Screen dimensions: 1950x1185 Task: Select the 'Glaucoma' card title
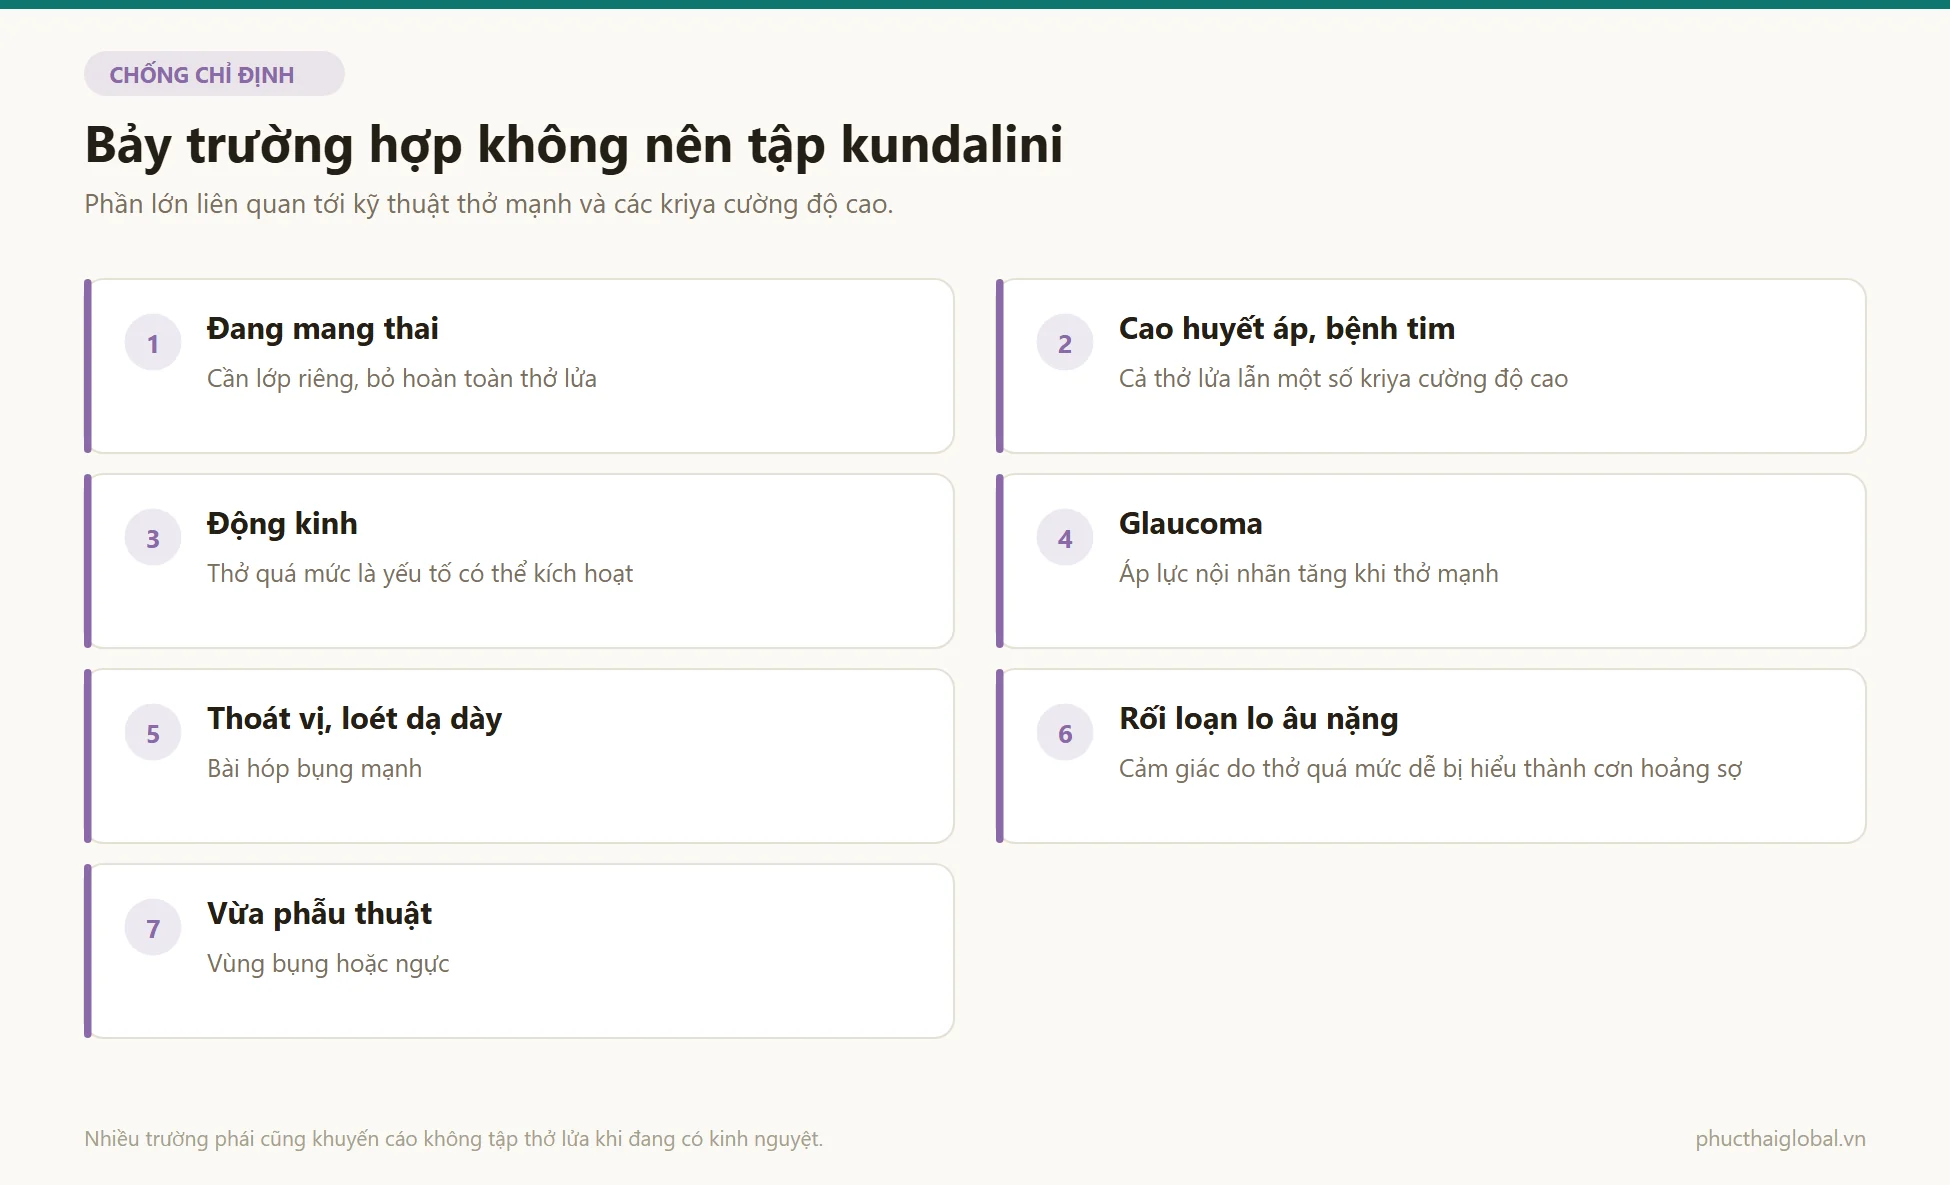1190,523
